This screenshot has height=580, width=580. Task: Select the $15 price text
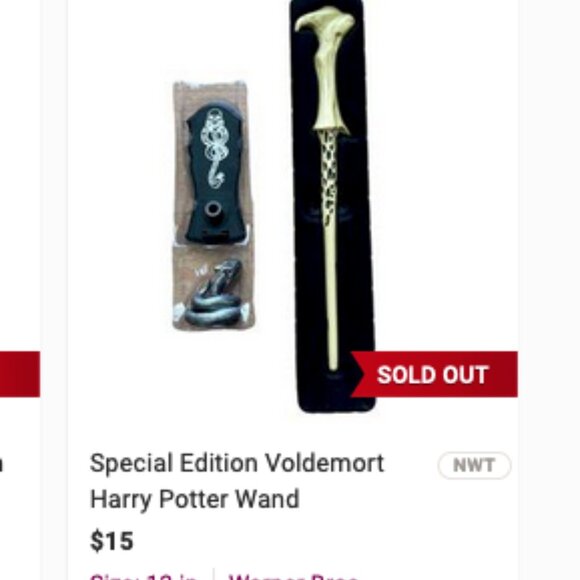click(x=111, y=541)
